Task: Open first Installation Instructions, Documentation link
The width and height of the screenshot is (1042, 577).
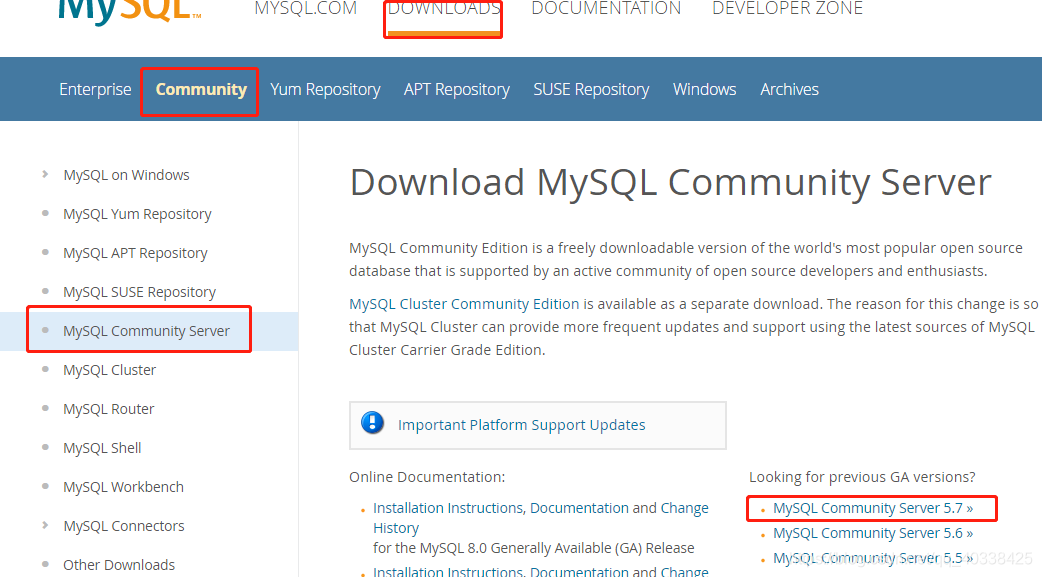Action: click(x=500, y=508)
